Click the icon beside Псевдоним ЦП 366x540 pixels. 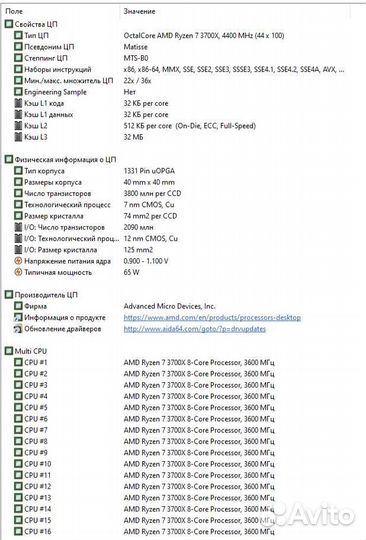coord(18,46)
